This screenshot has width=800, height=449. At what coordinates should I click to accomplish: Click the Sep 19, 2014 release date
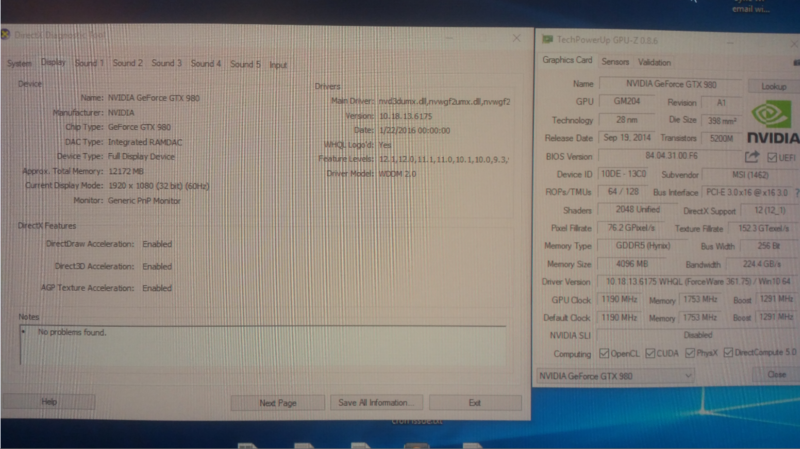(x=627, y=138)
